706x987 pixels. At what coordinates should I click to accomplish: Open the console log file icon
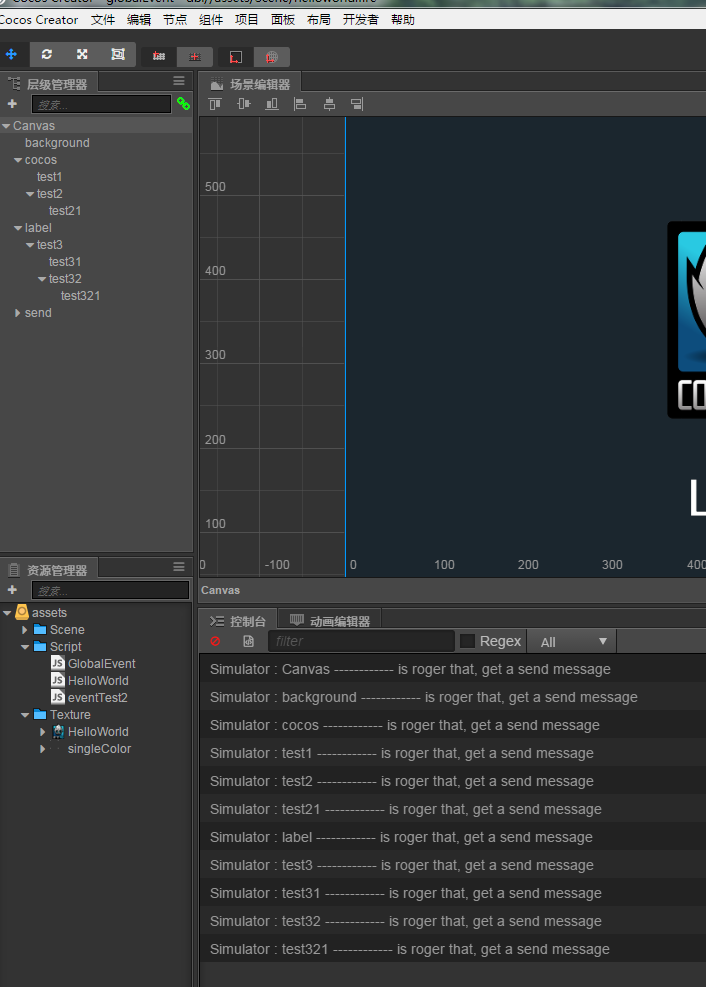(x=249, y=641)
